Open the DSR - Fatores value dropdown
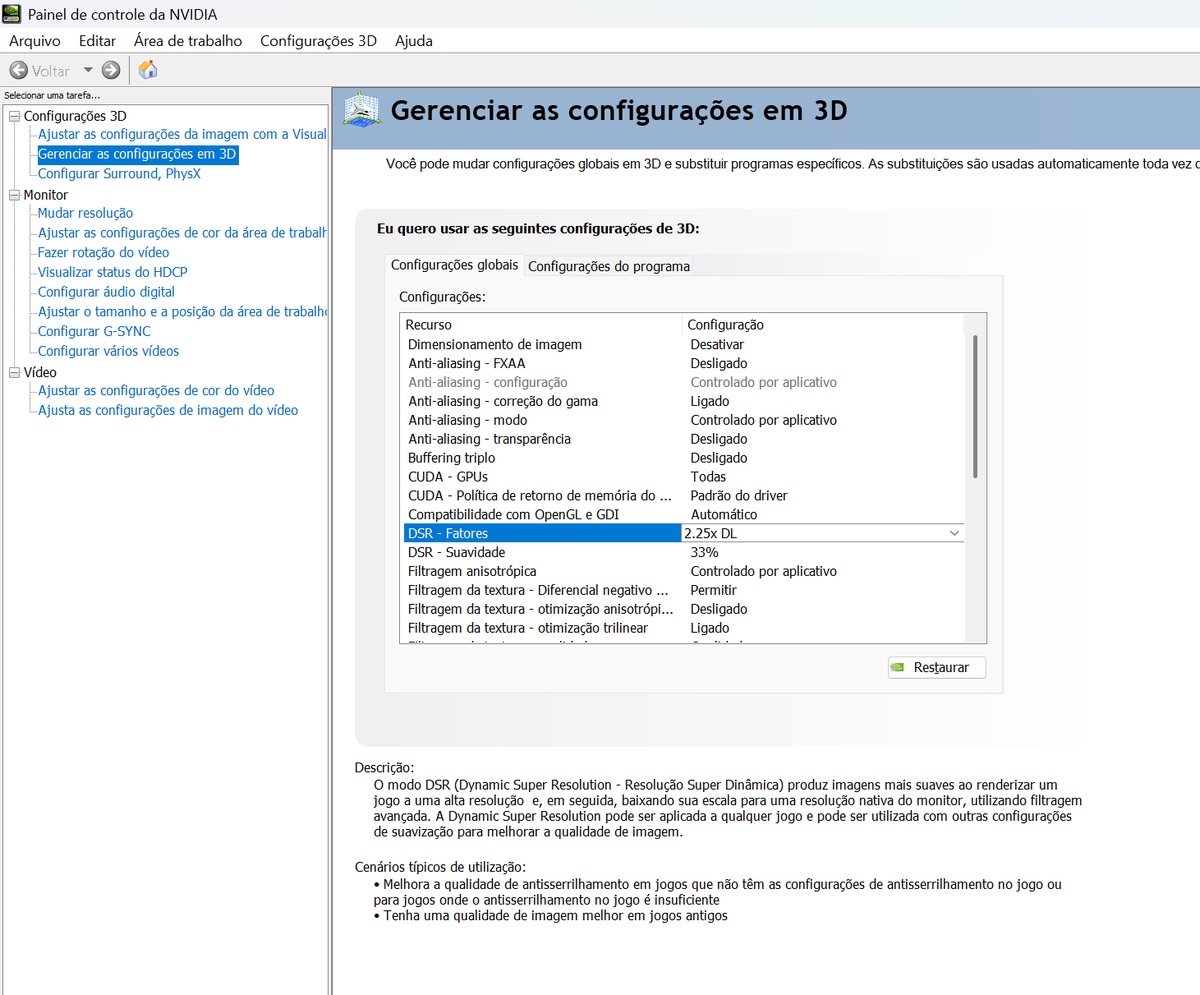 [954, 533]
